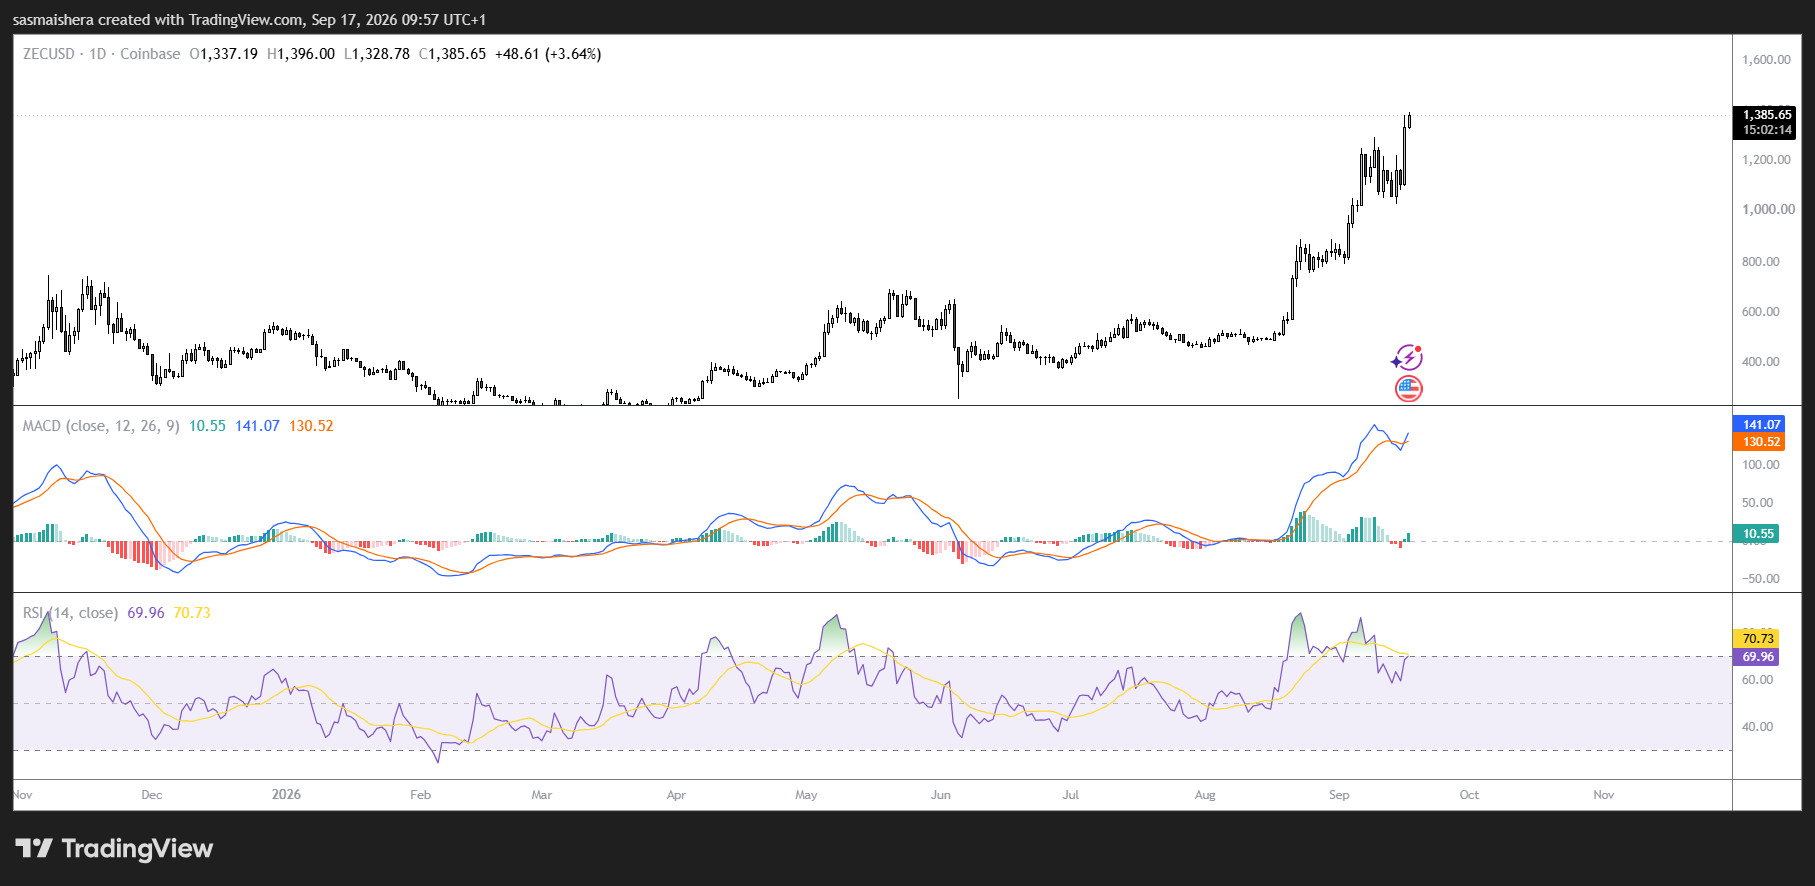Click the low value 1,328.78
The width and height of the screenshot is (1815, 886).
(381, 54)
